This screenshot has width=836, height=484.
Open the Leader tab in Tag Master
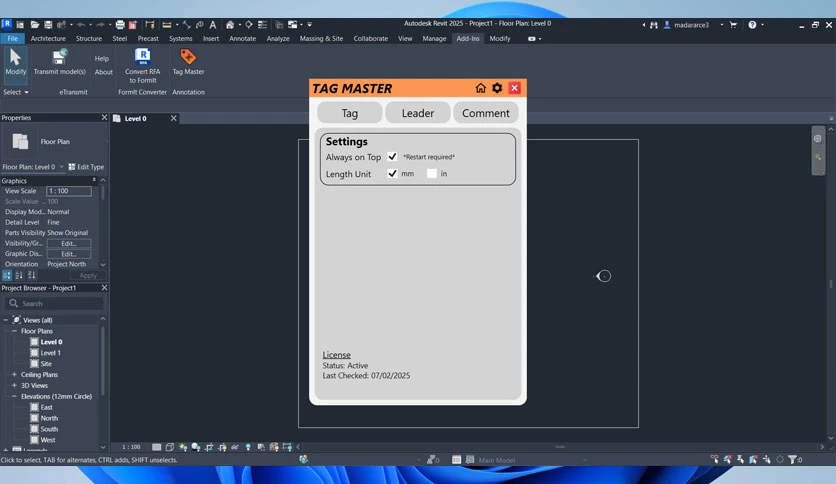point(417,113)
